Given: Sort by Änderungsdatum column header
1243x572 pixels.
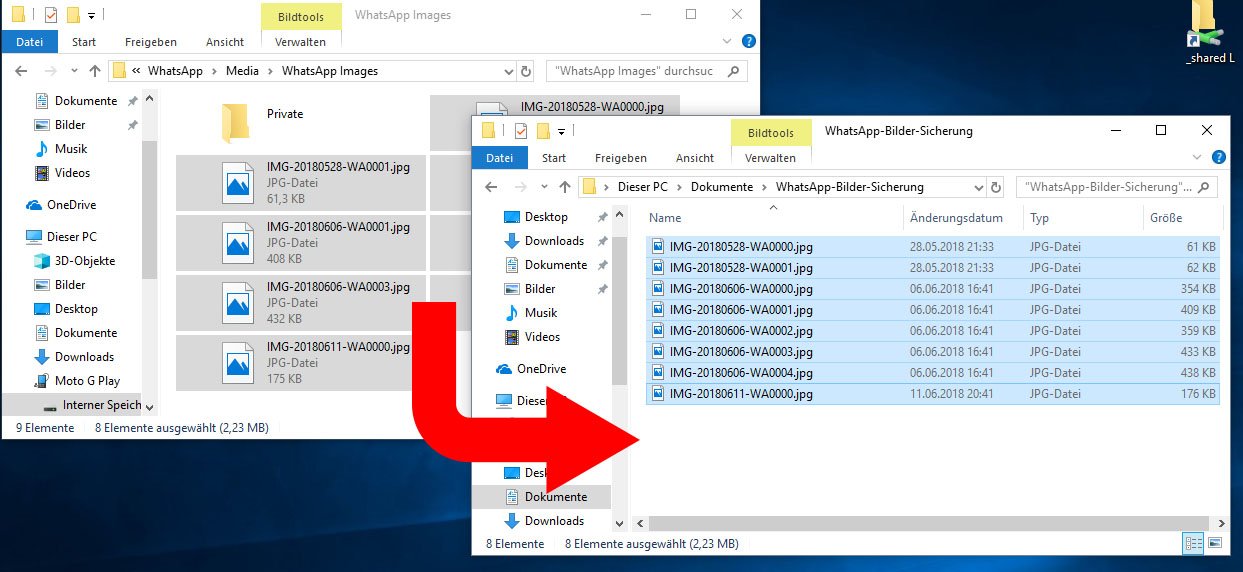Looking at the screenshot, I should pos(956,218).
